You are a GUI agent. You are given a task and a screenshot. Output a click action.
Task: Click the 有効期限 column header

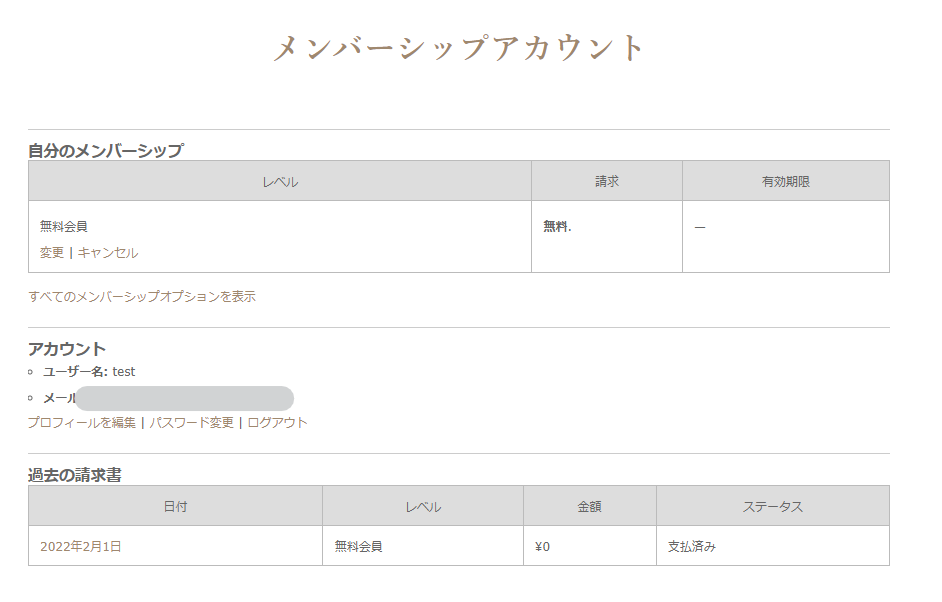(786, 182)
